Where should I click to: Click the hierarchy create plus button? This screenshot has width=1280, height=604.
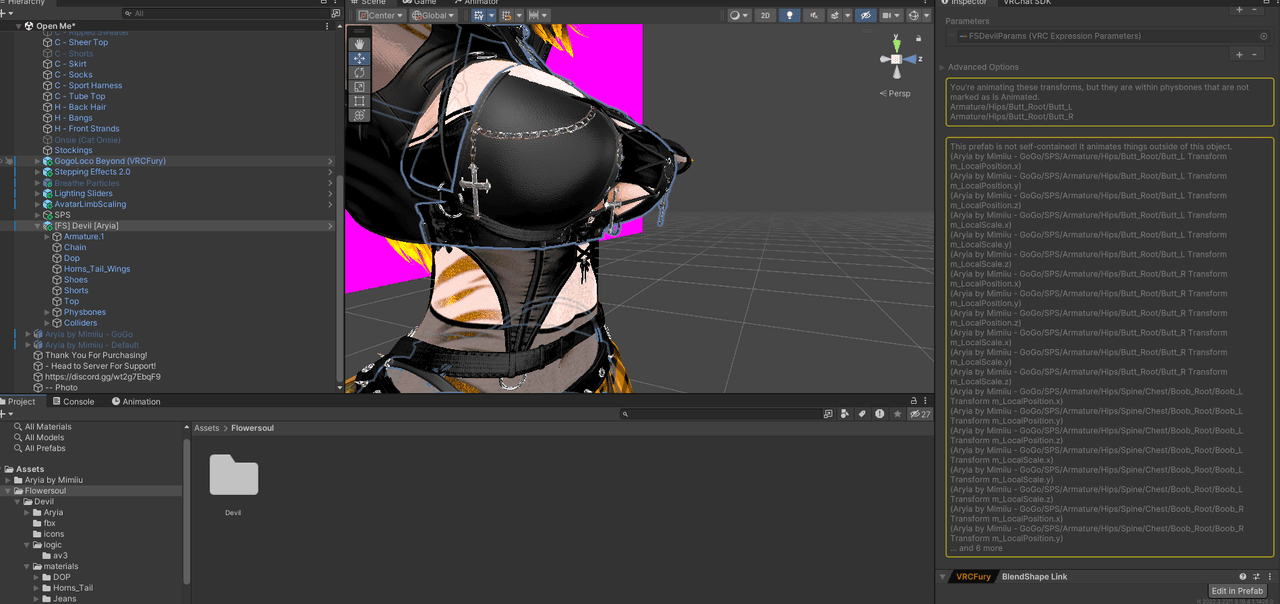pyautogui.click(x=5, y=14)
